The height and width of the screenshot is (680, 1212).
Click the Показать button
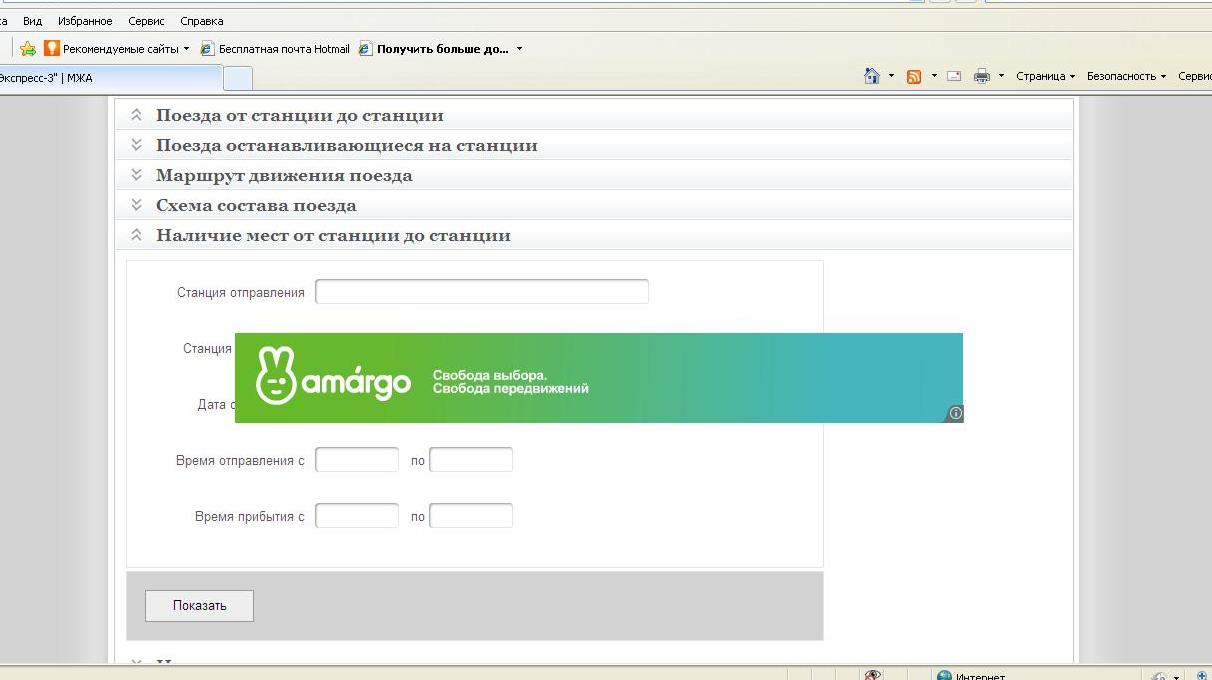point(199,606)
